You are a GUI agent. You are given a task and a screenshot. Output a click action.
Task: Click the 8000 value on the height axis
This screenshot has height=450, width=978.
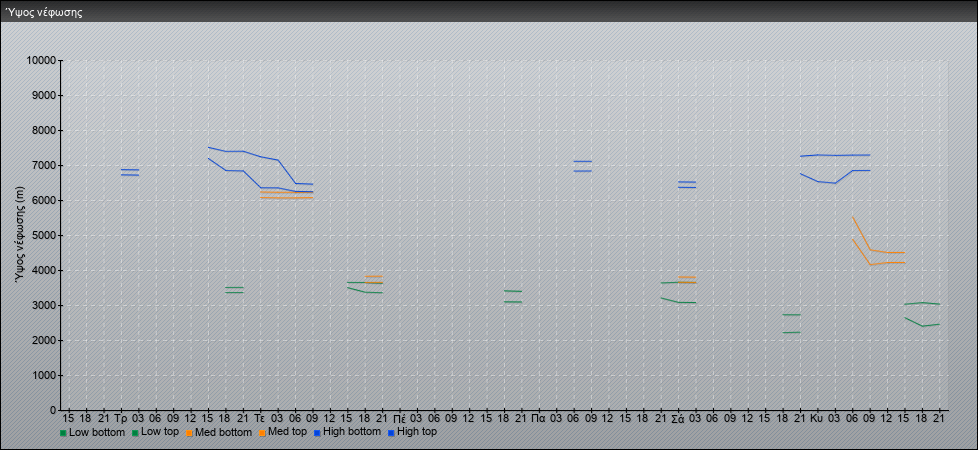click(x=44, y=130)
